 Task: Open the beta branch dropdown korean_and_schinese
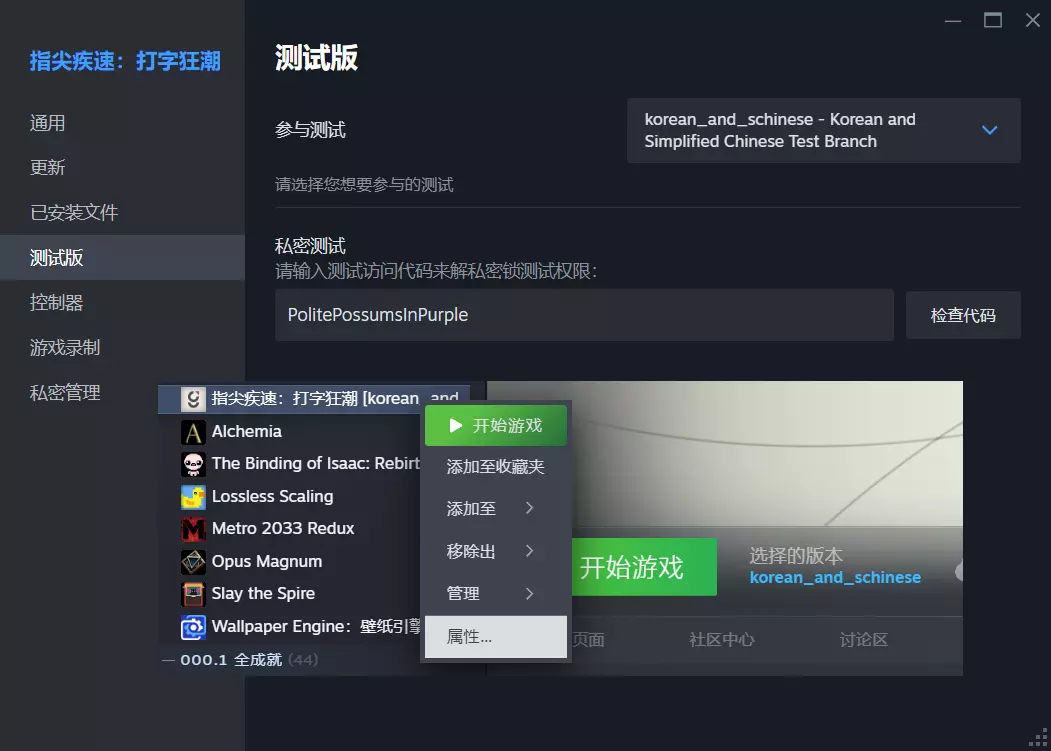pos(824,130)
